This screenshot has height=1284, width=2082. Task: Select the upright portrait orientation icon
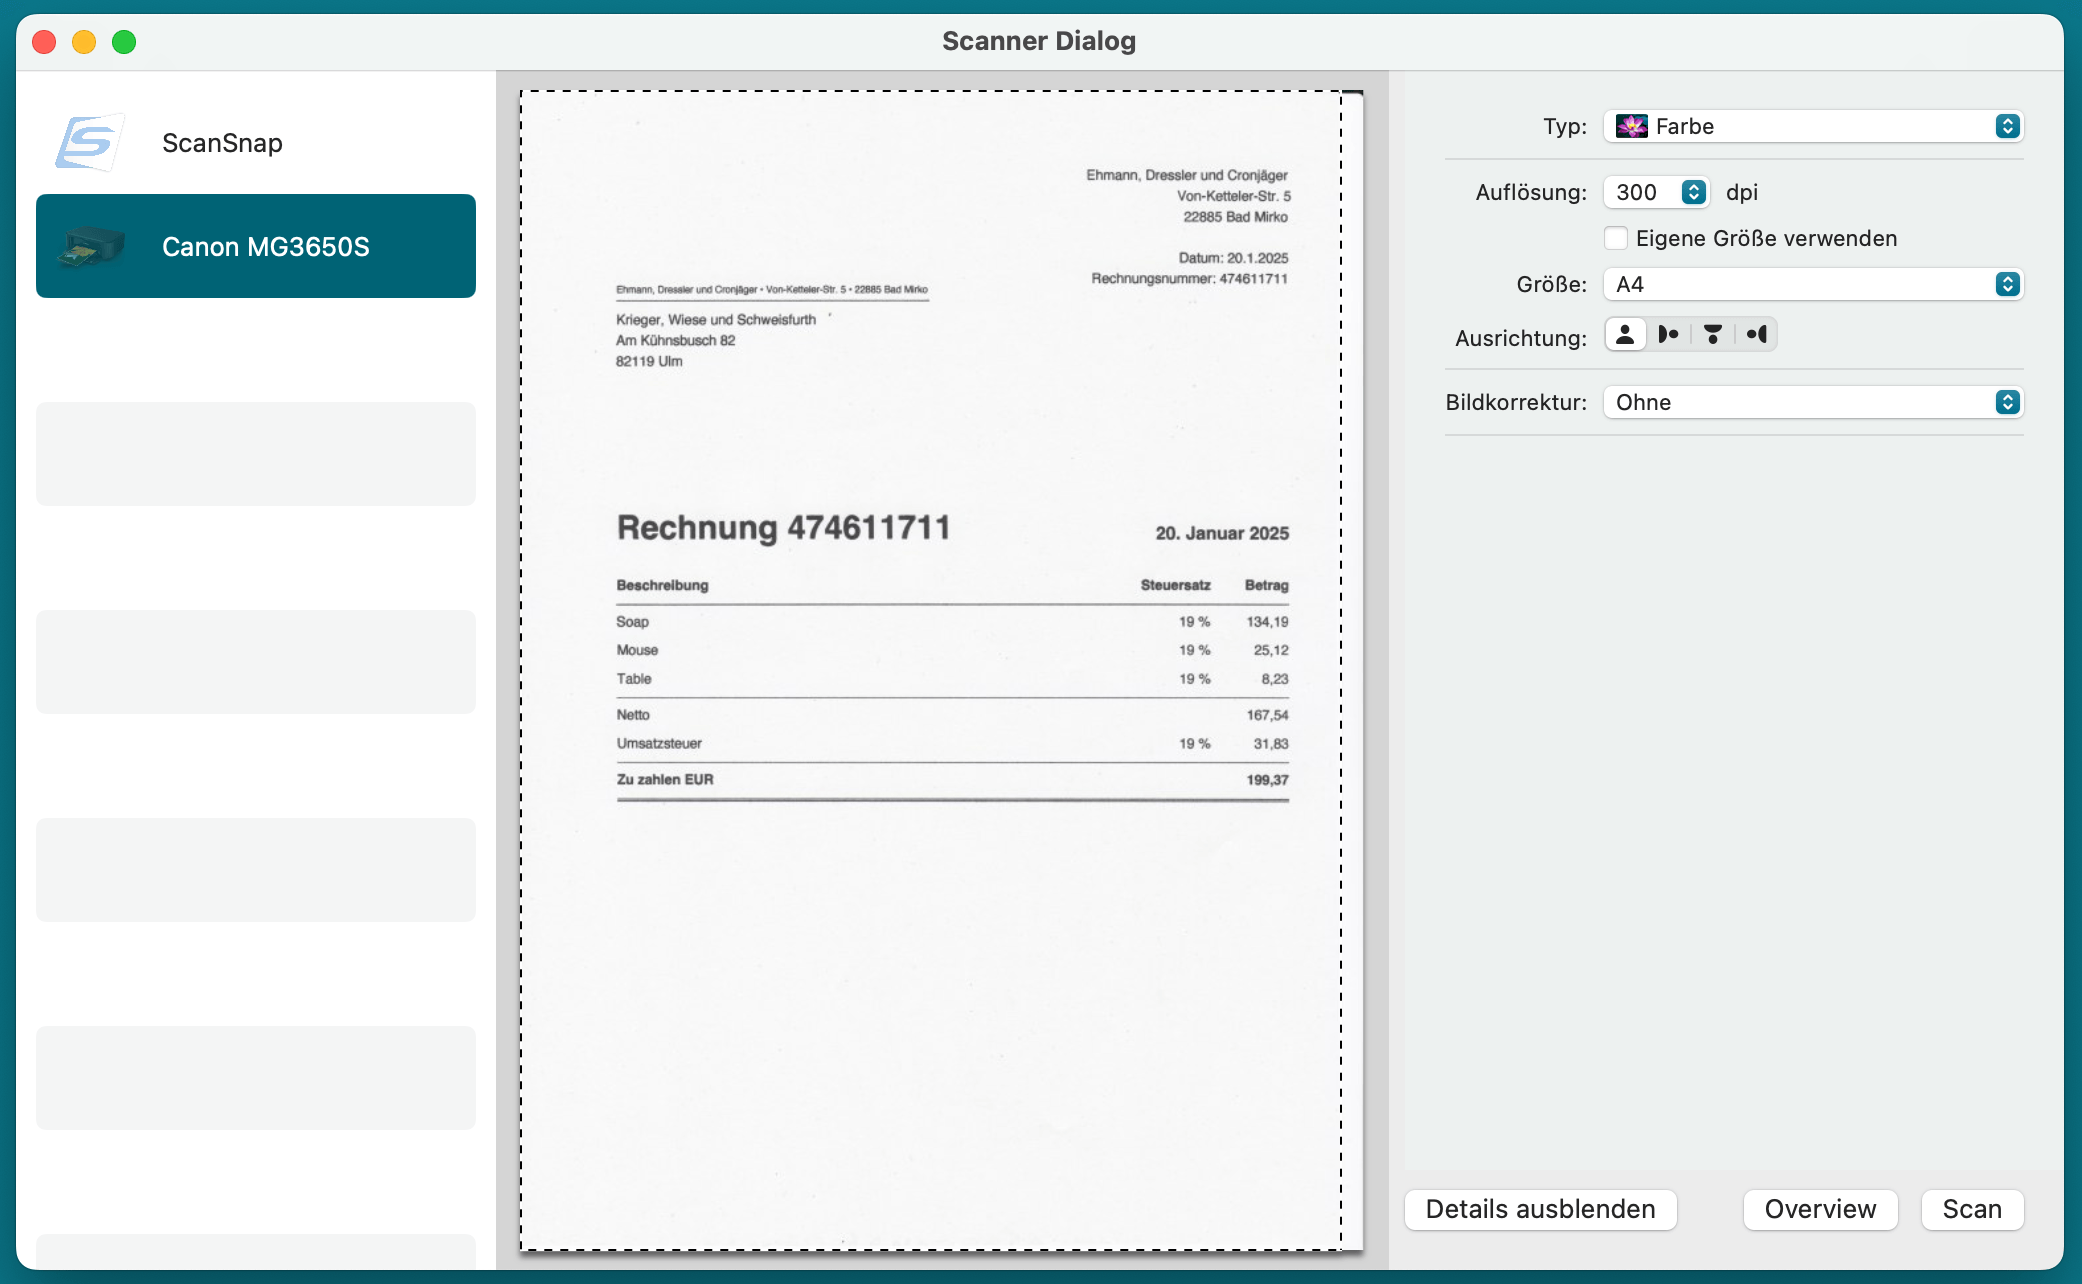(x=1625, y=335)
